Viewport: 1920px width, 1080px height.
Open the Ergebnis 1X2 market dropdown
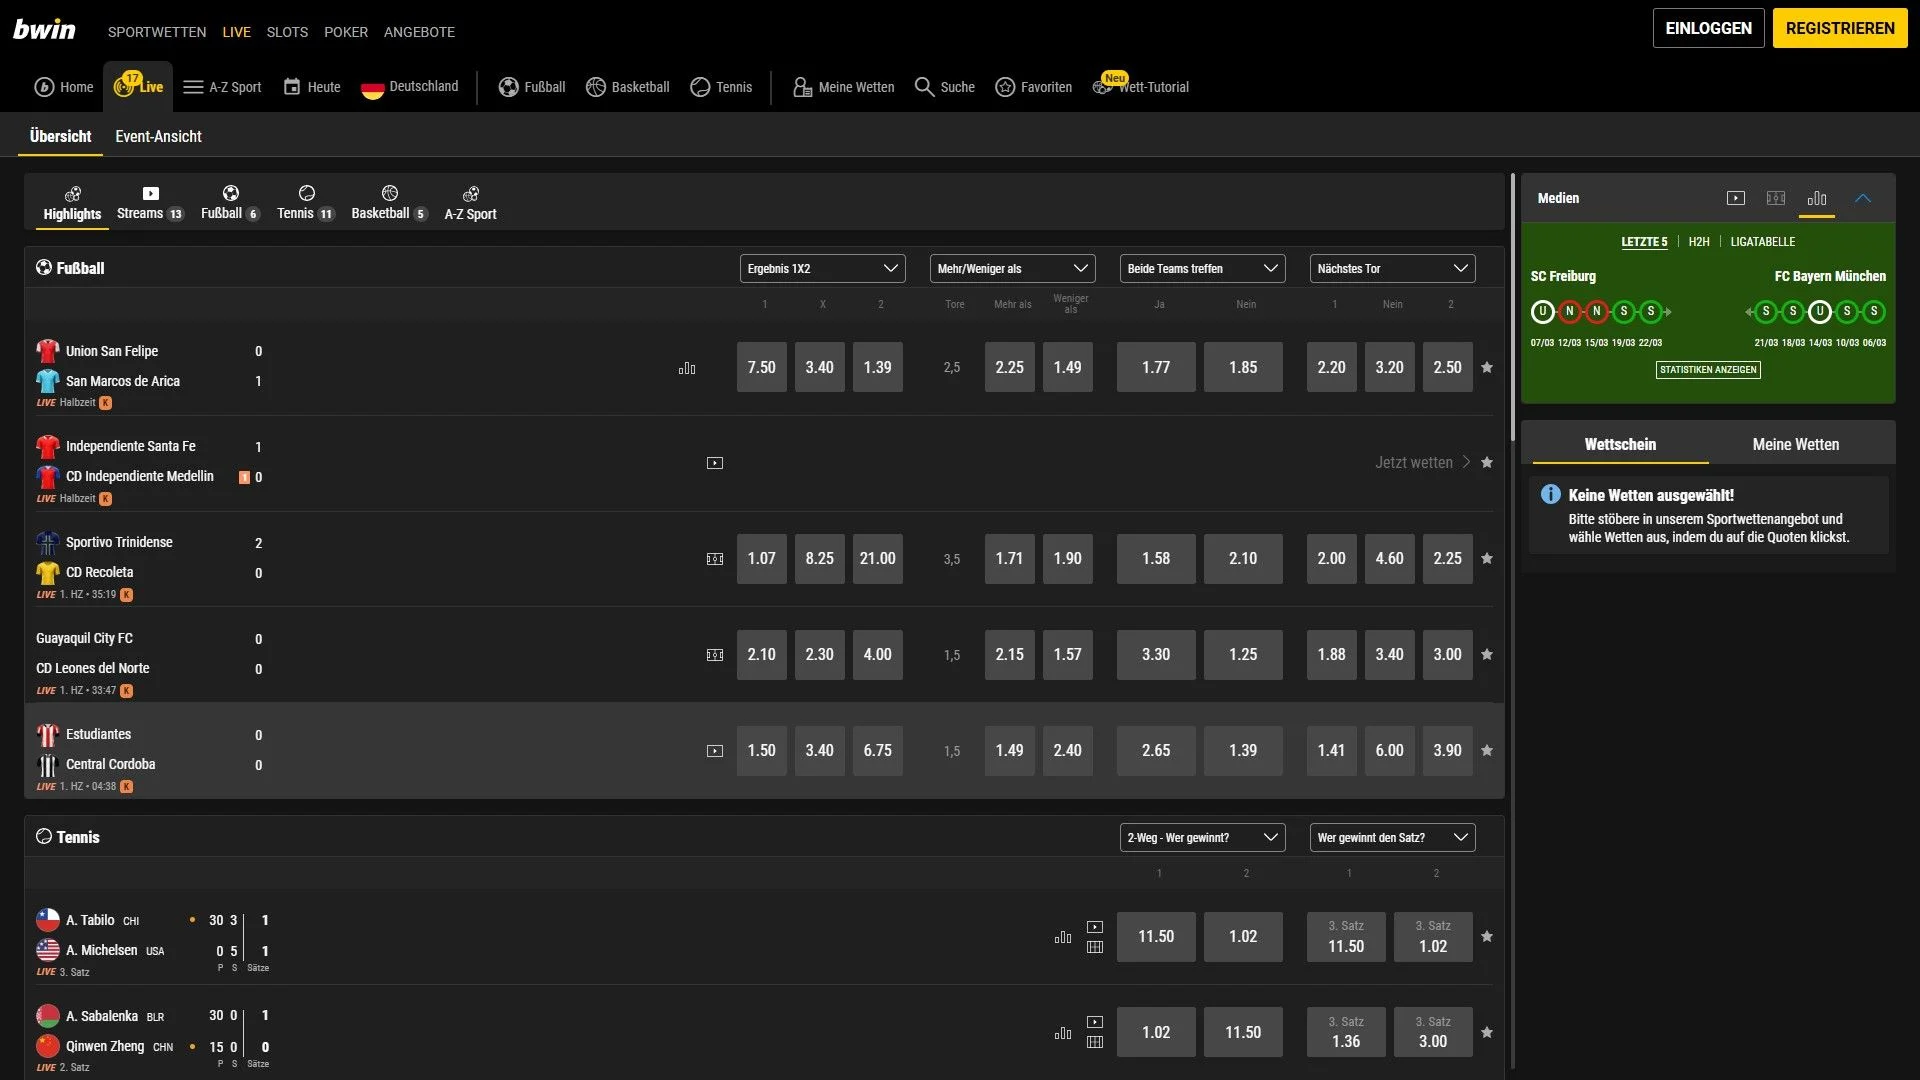click(x=822, y=268)
